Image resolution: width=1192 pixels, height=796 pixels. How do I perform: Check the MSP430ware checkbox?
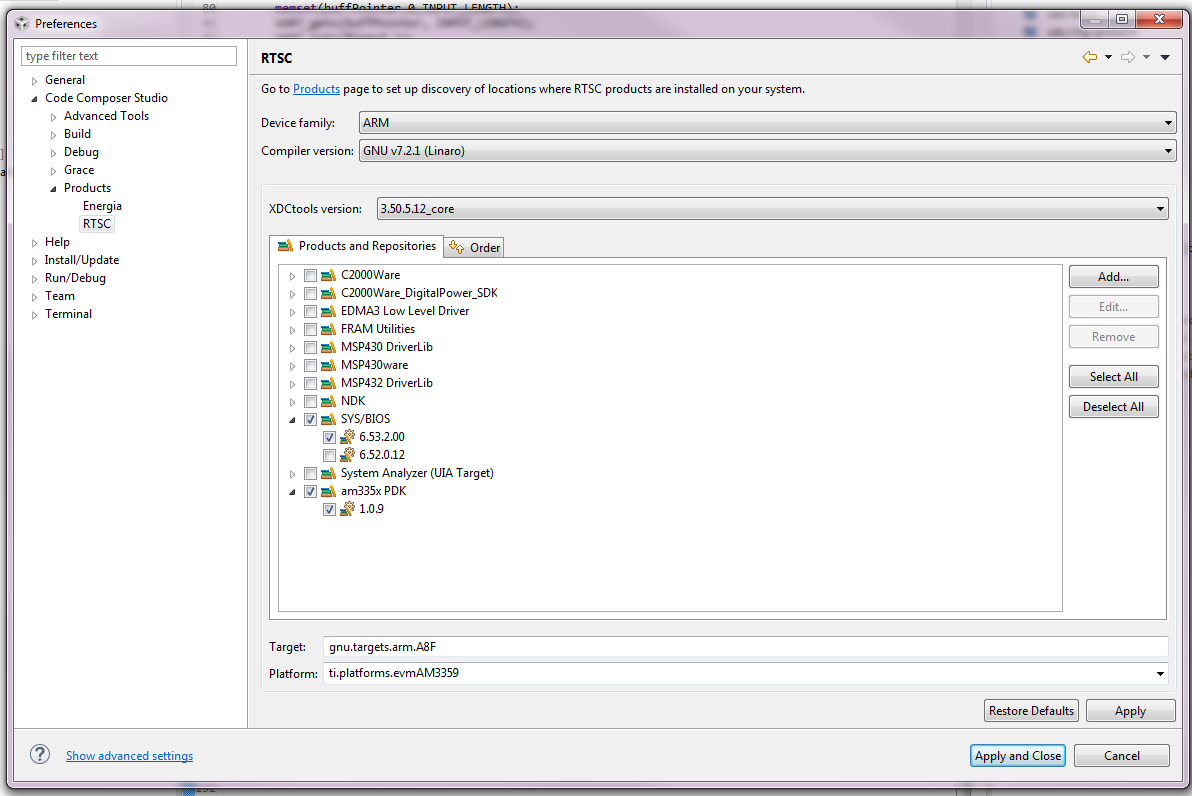tap(310, 365)
